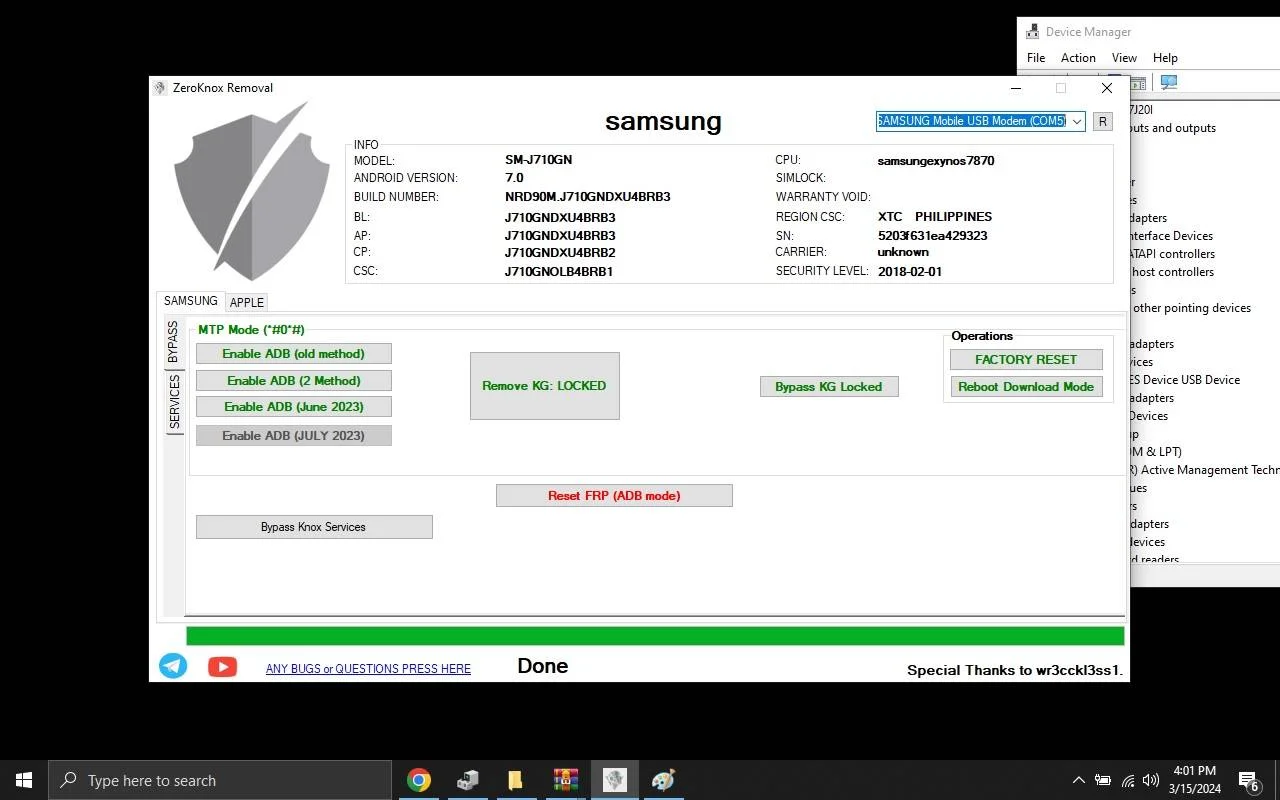Select the vertical SERVICES tab

[x=174, y=402]
